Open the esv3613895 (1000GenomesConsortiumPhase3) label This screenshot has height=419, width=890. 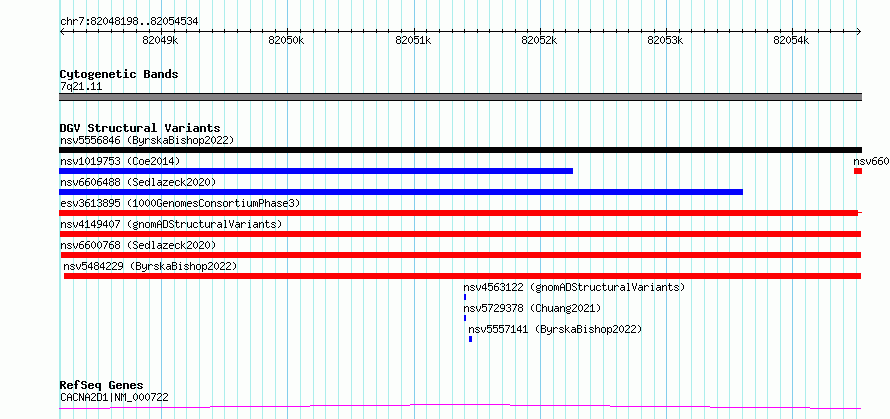click(180, 203)
